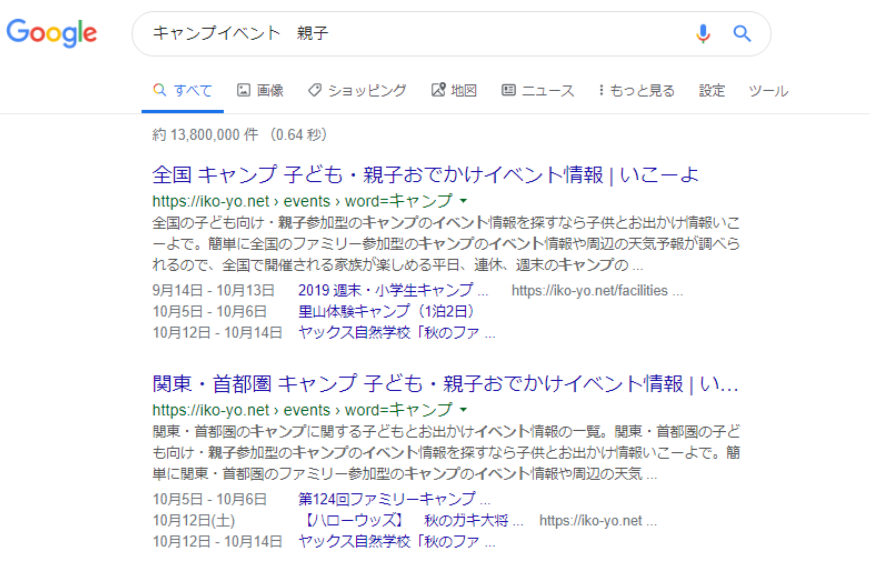
Task: Open 設定 in the search bar
Action: [712, 90]
